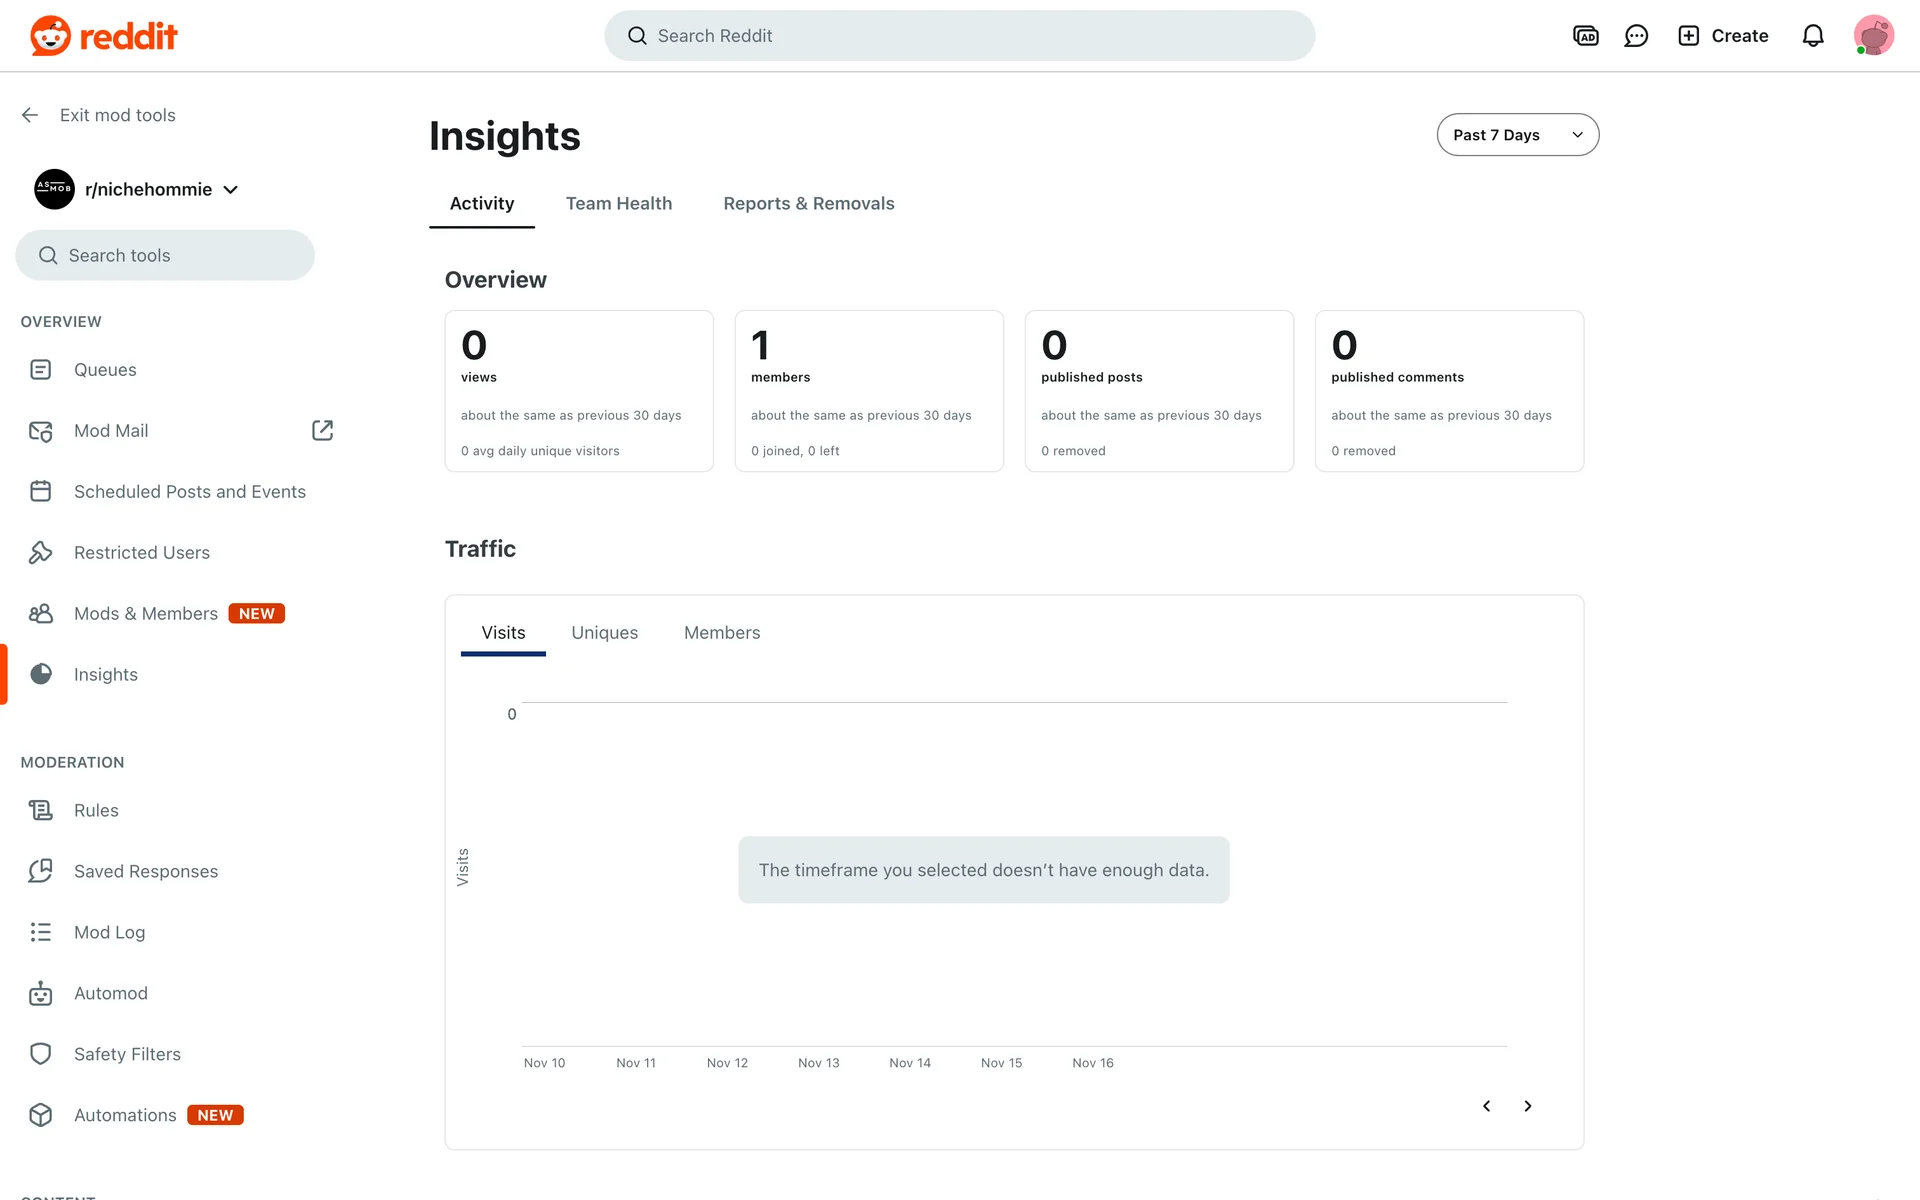Click the Reddit ads icon
This screenshot has height=1200, width=1920.
pos(1585,36)
